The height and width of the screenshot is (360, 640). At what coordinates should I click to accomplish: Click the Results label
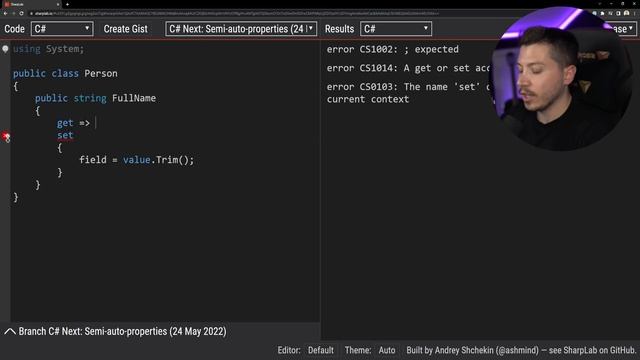click(339, 29)
